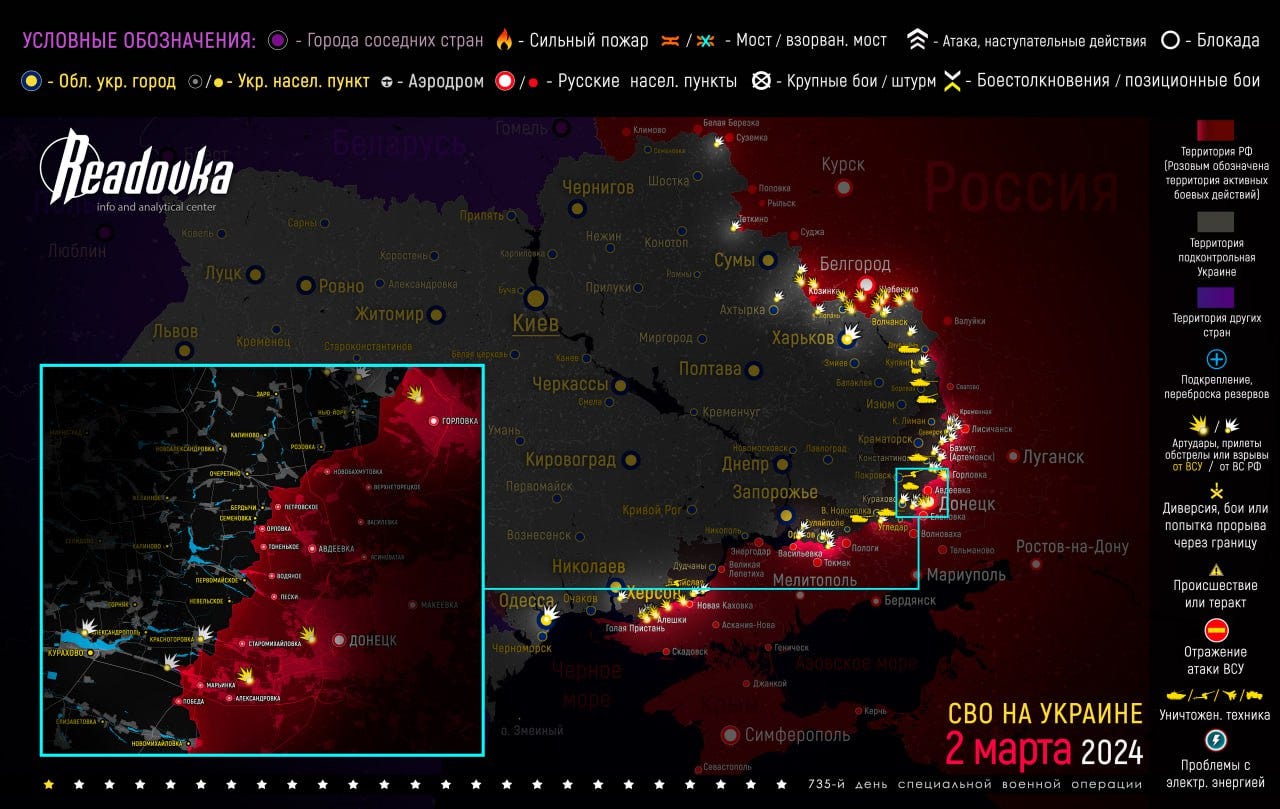Image resolution: width=1280 pixels, height=809 pixels.
Task: Click the Белгород city marker
Action: coord(868,285)
